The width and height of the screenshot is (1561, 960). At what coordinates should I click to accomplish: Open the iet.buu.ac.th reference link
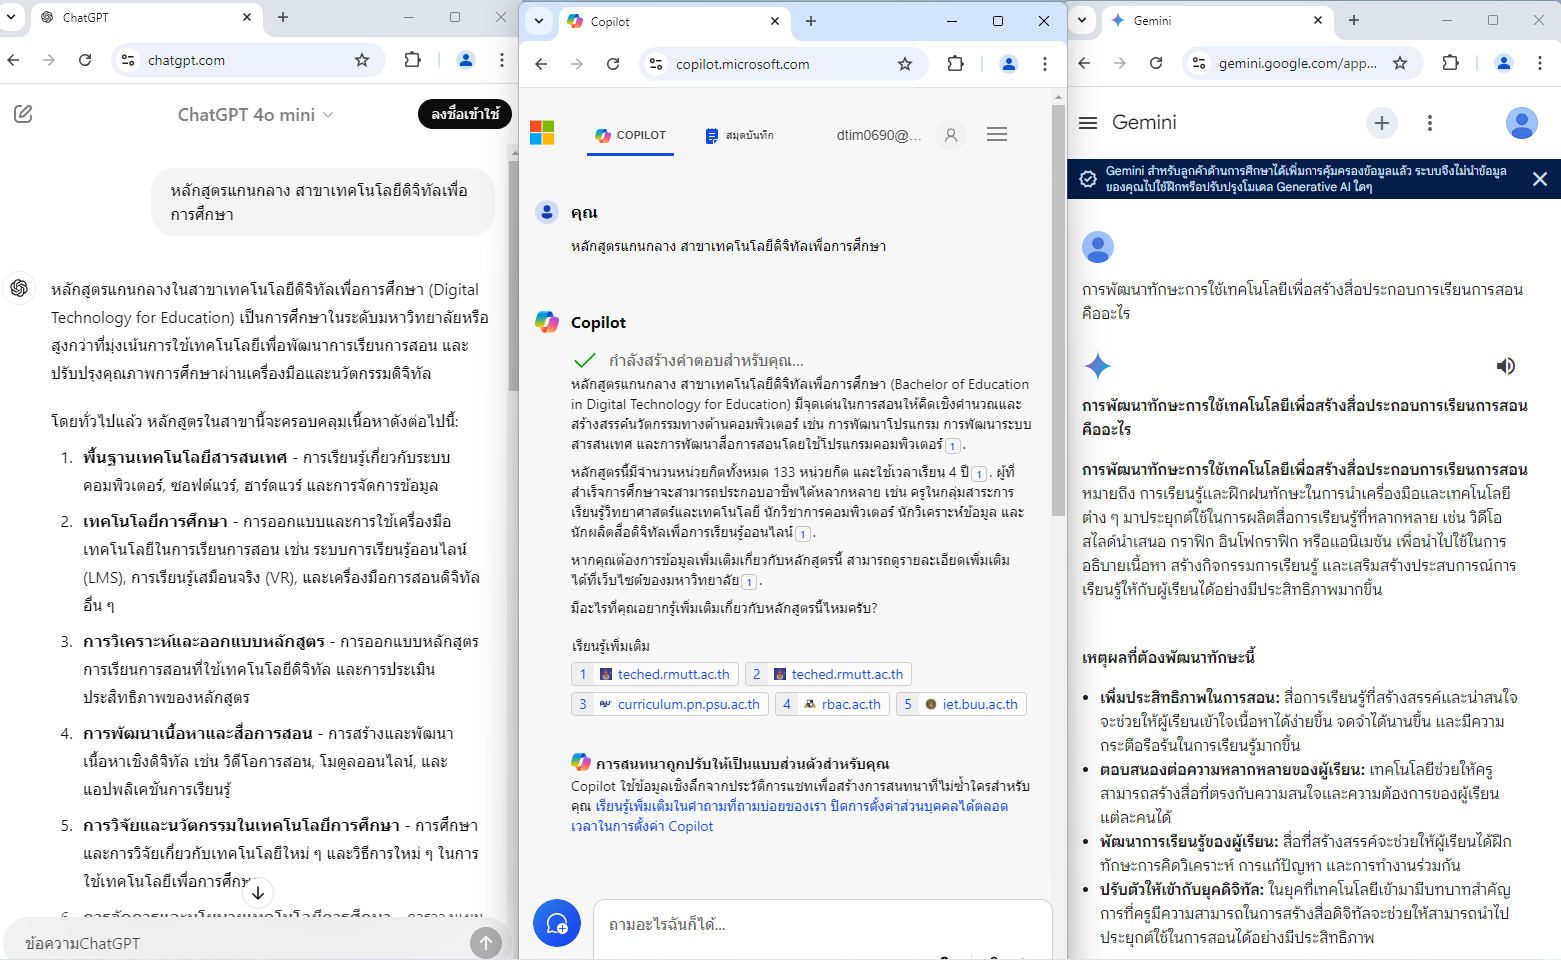point(979,704)
